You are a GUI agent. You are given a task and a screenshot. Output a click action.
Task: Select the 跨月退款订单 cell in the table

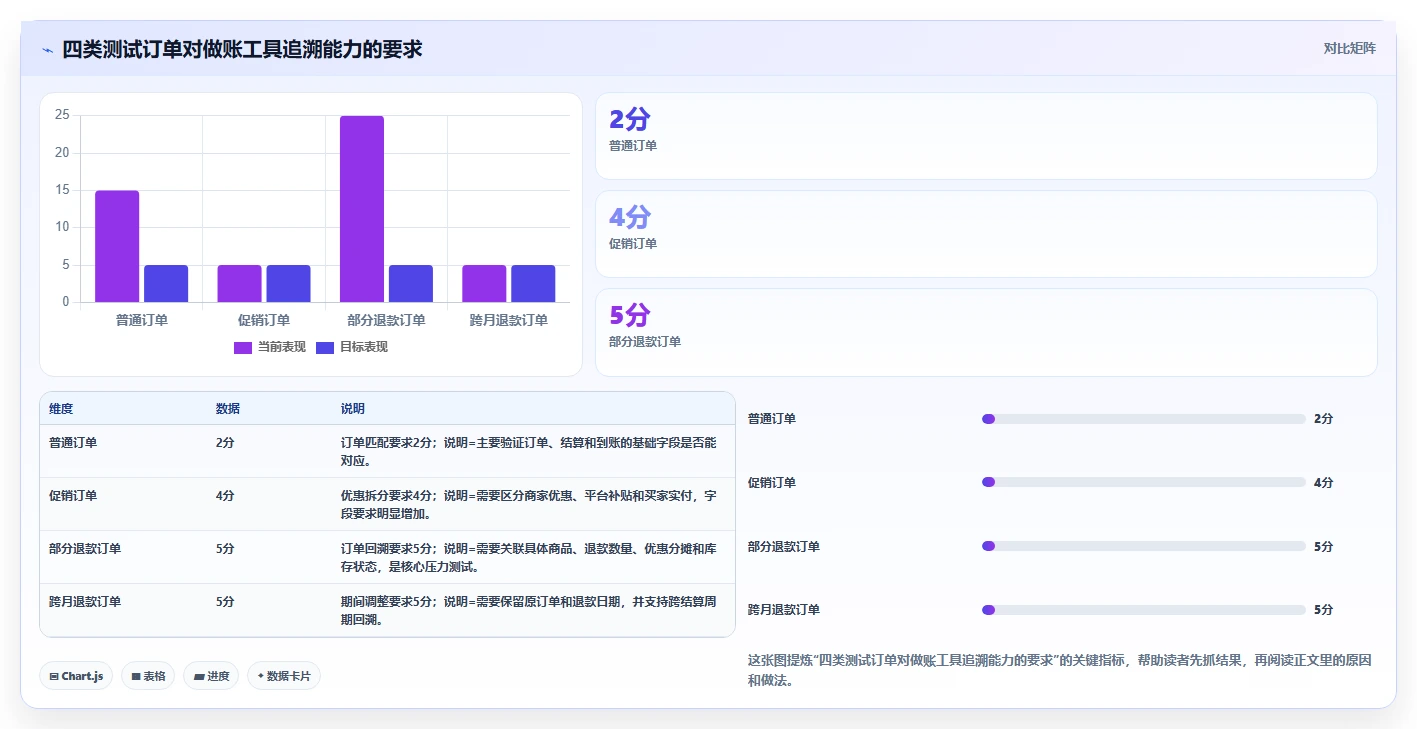point(85,601)
